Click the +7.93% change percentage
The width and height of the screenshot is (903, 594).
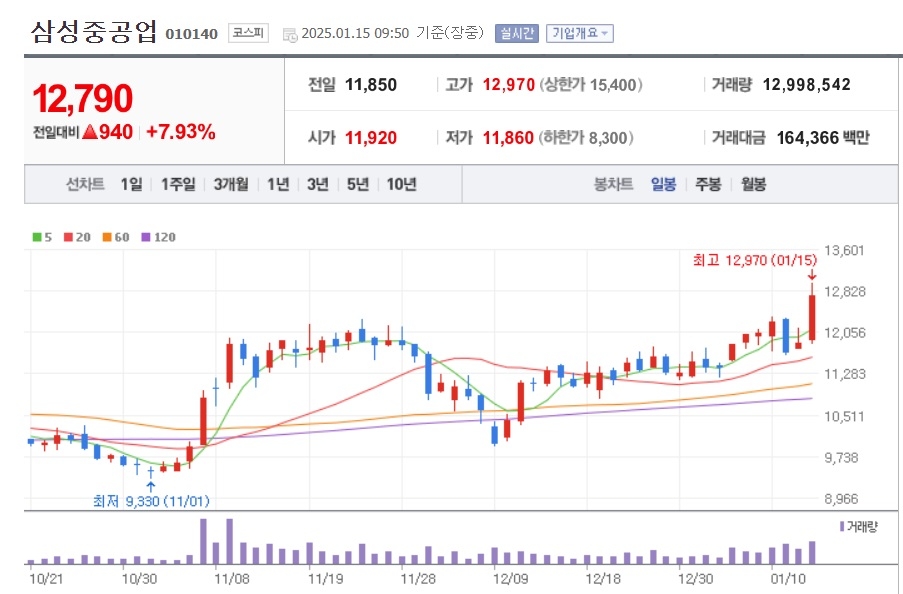[181, 132]
